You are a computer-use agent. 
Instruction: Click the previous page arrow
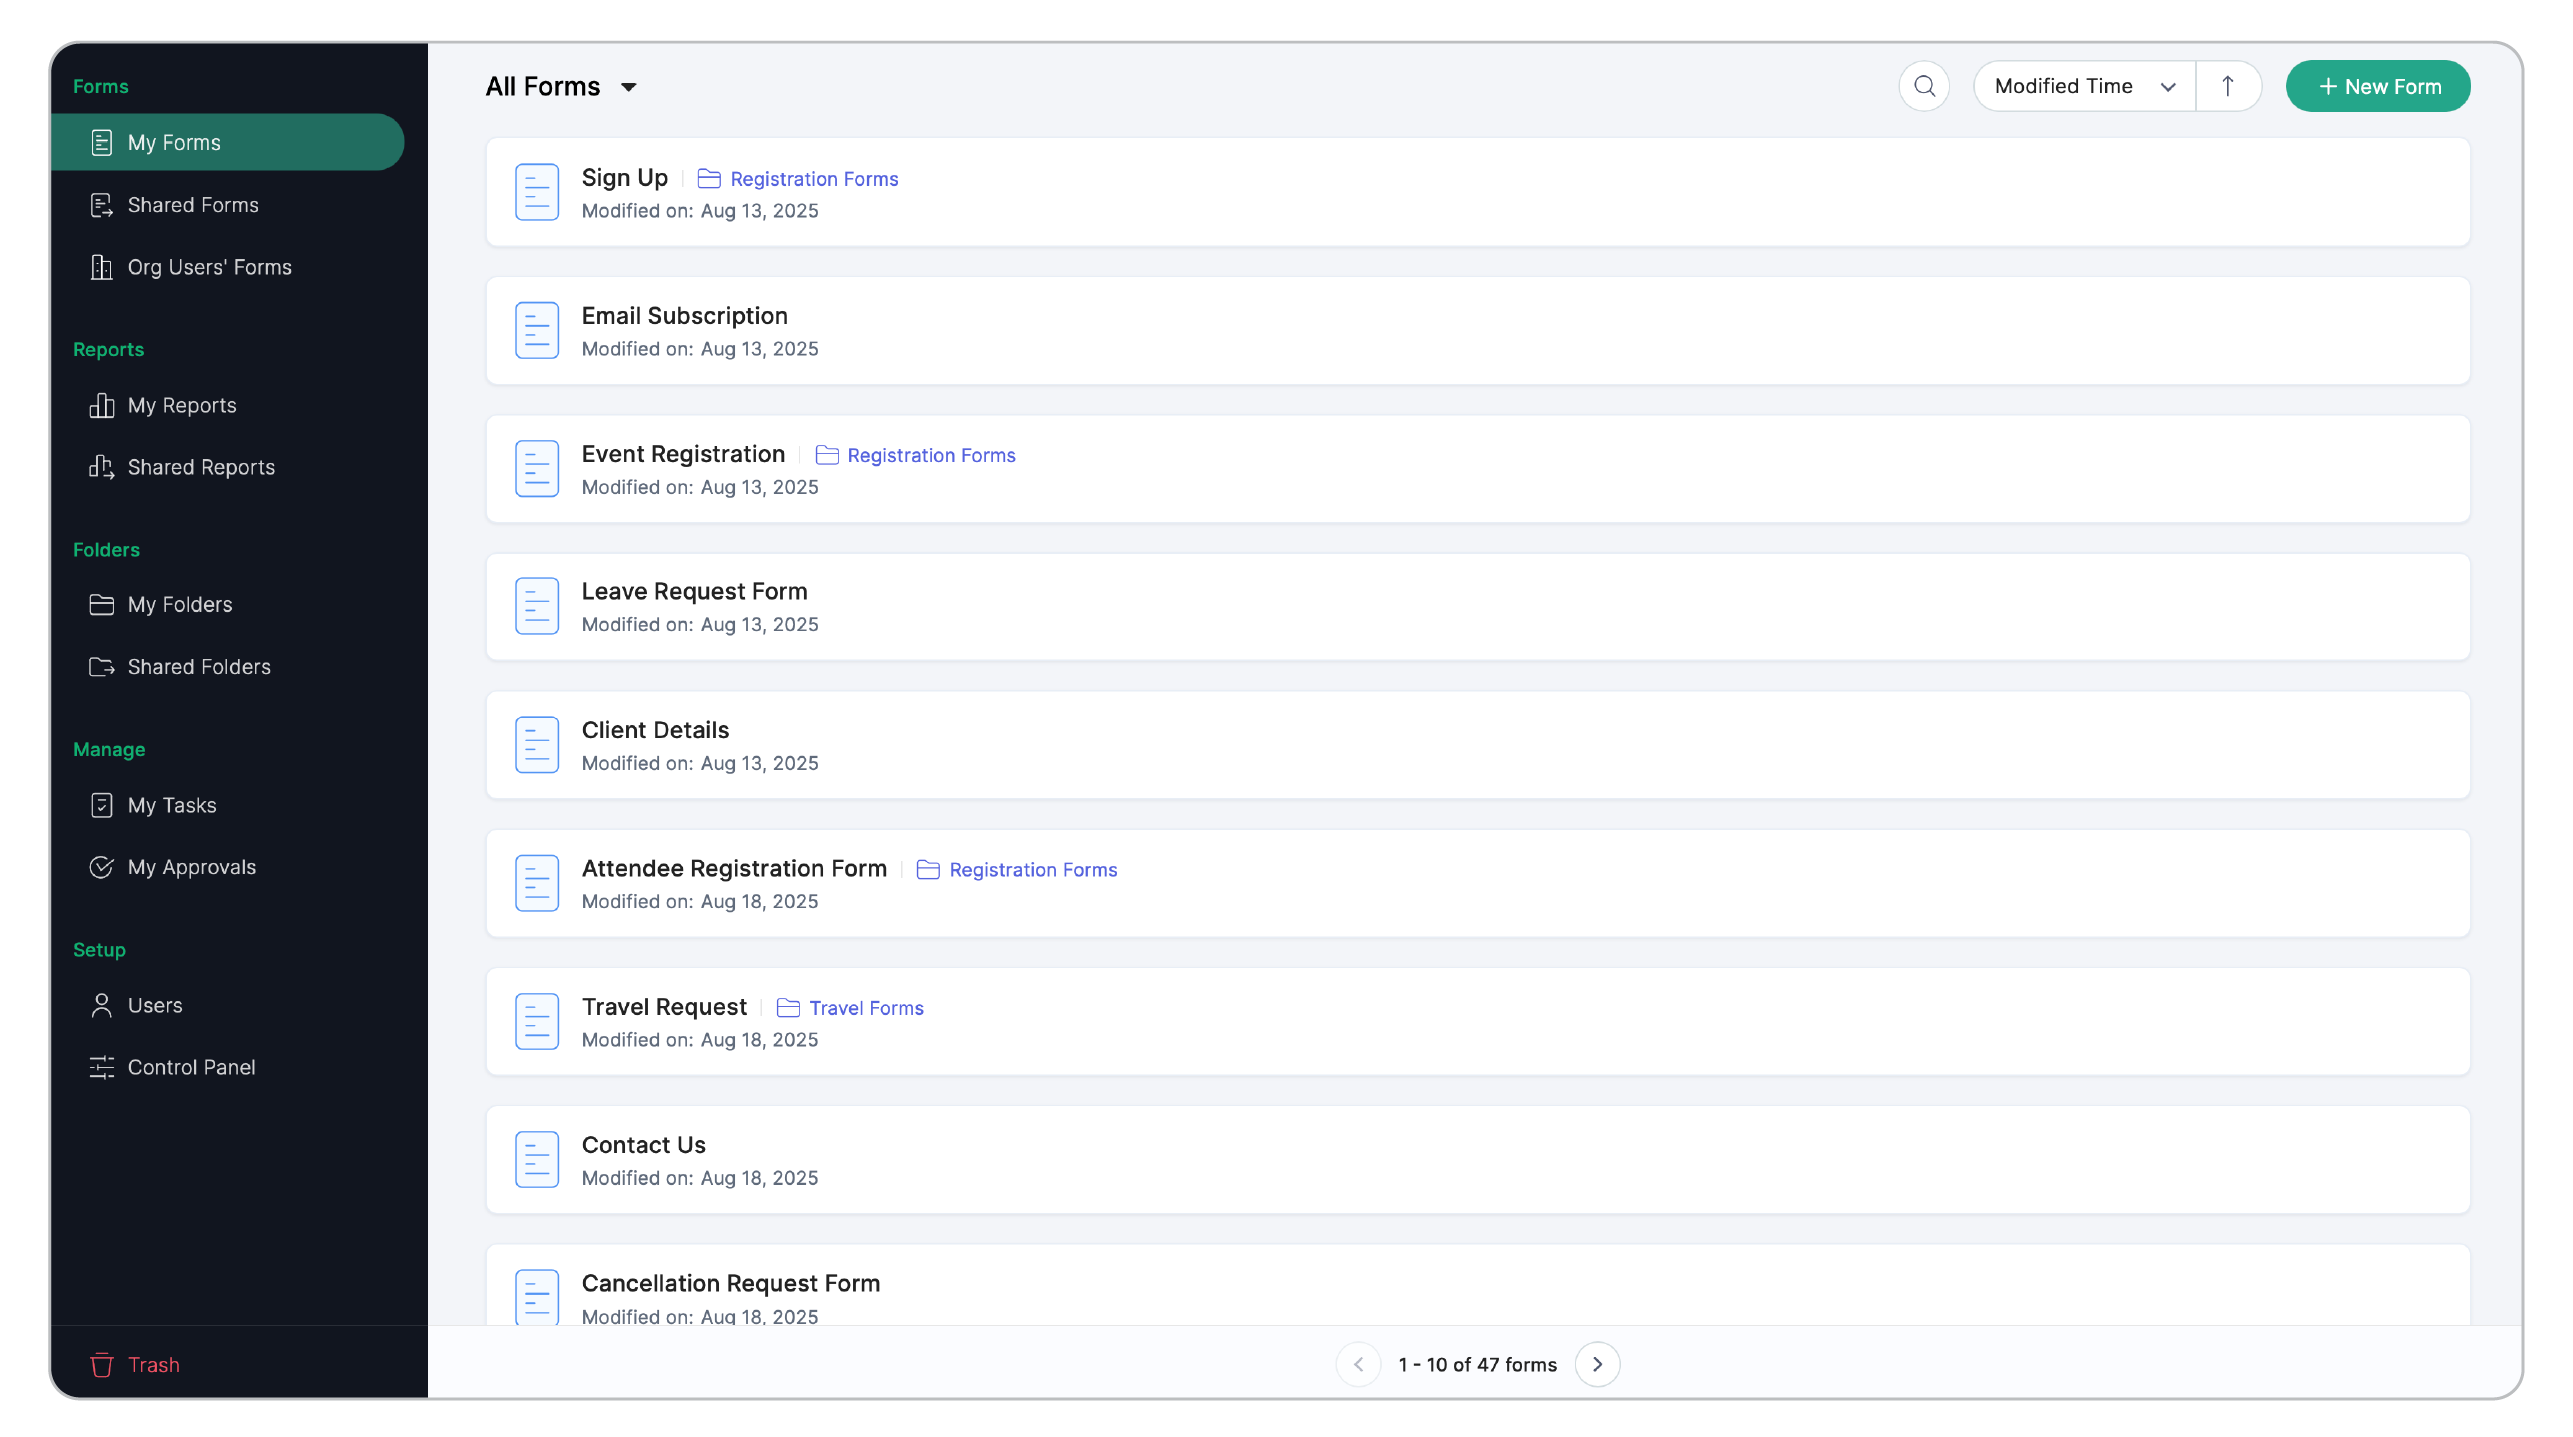[x=1357, y=1364]
